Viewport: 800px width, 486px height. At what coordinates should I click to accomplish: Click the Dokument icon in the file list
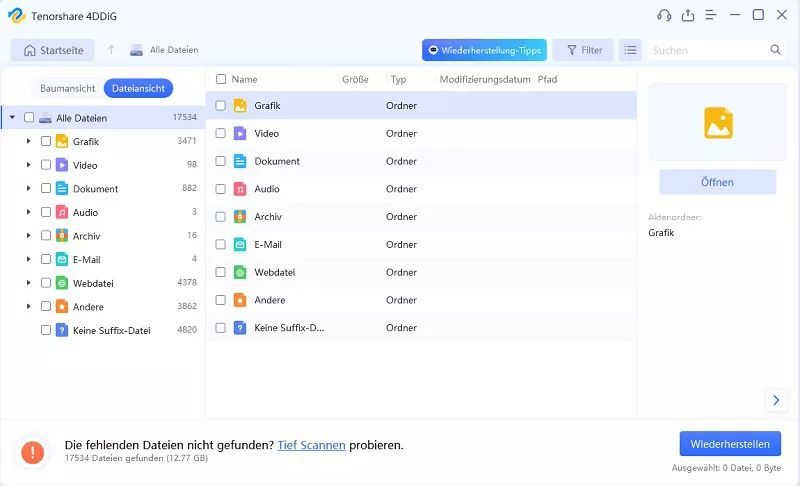point(240,161)
